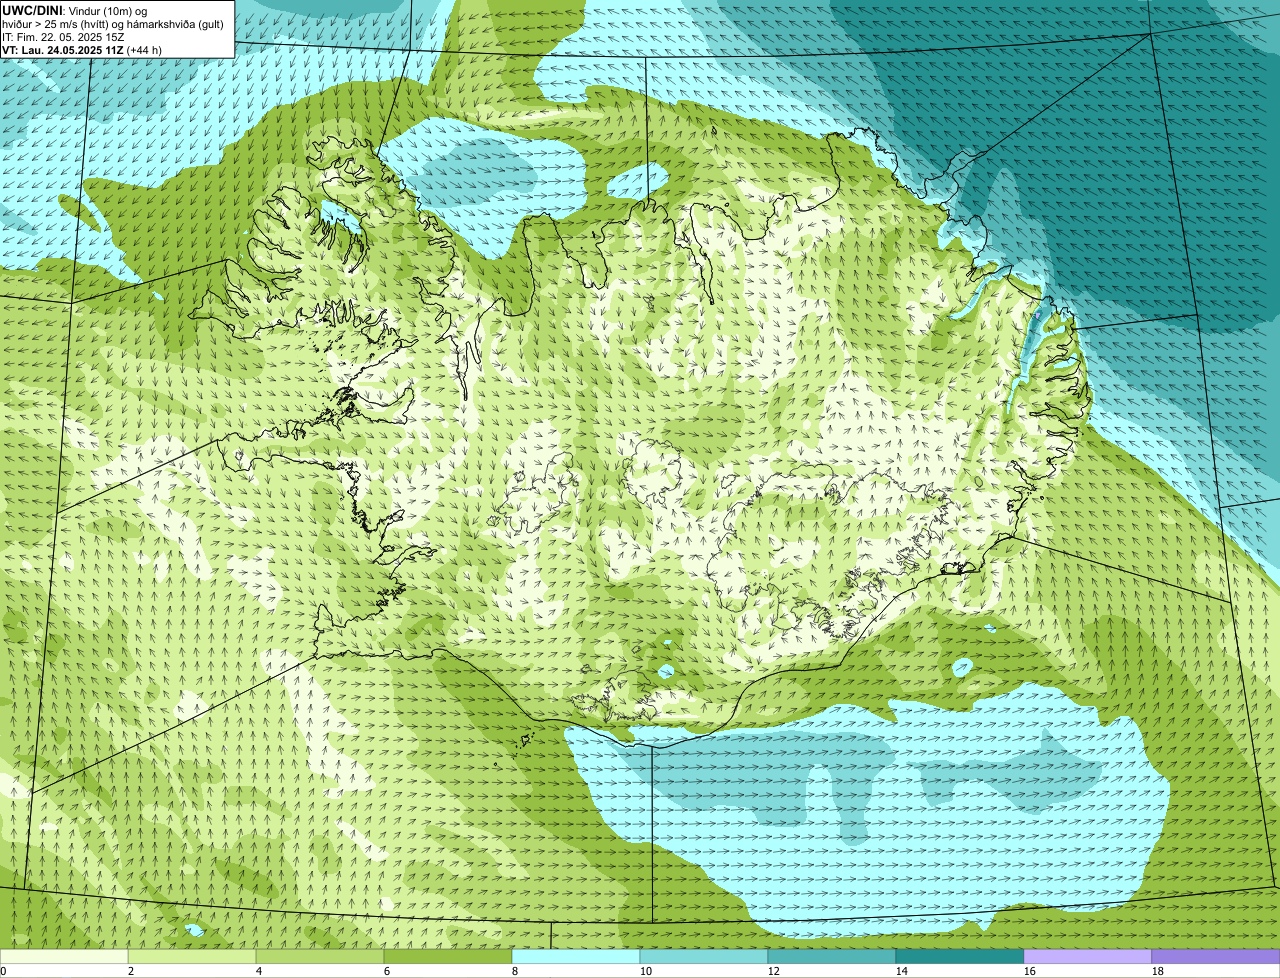Click the 6–8 m/s olive green legend swatch
The height and width of the screenshot is (978, 1280).
[x=448, y=957]
